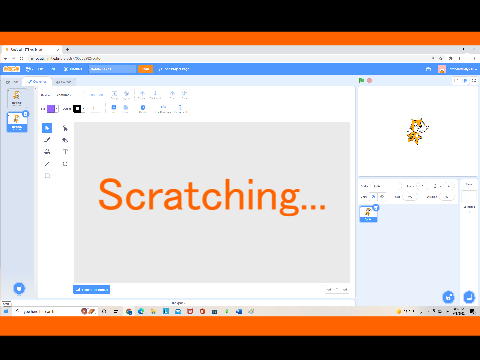Send selection to Back
Image resolution: width=480 pixels, height=360 pixels.
(x=184, y=95)
